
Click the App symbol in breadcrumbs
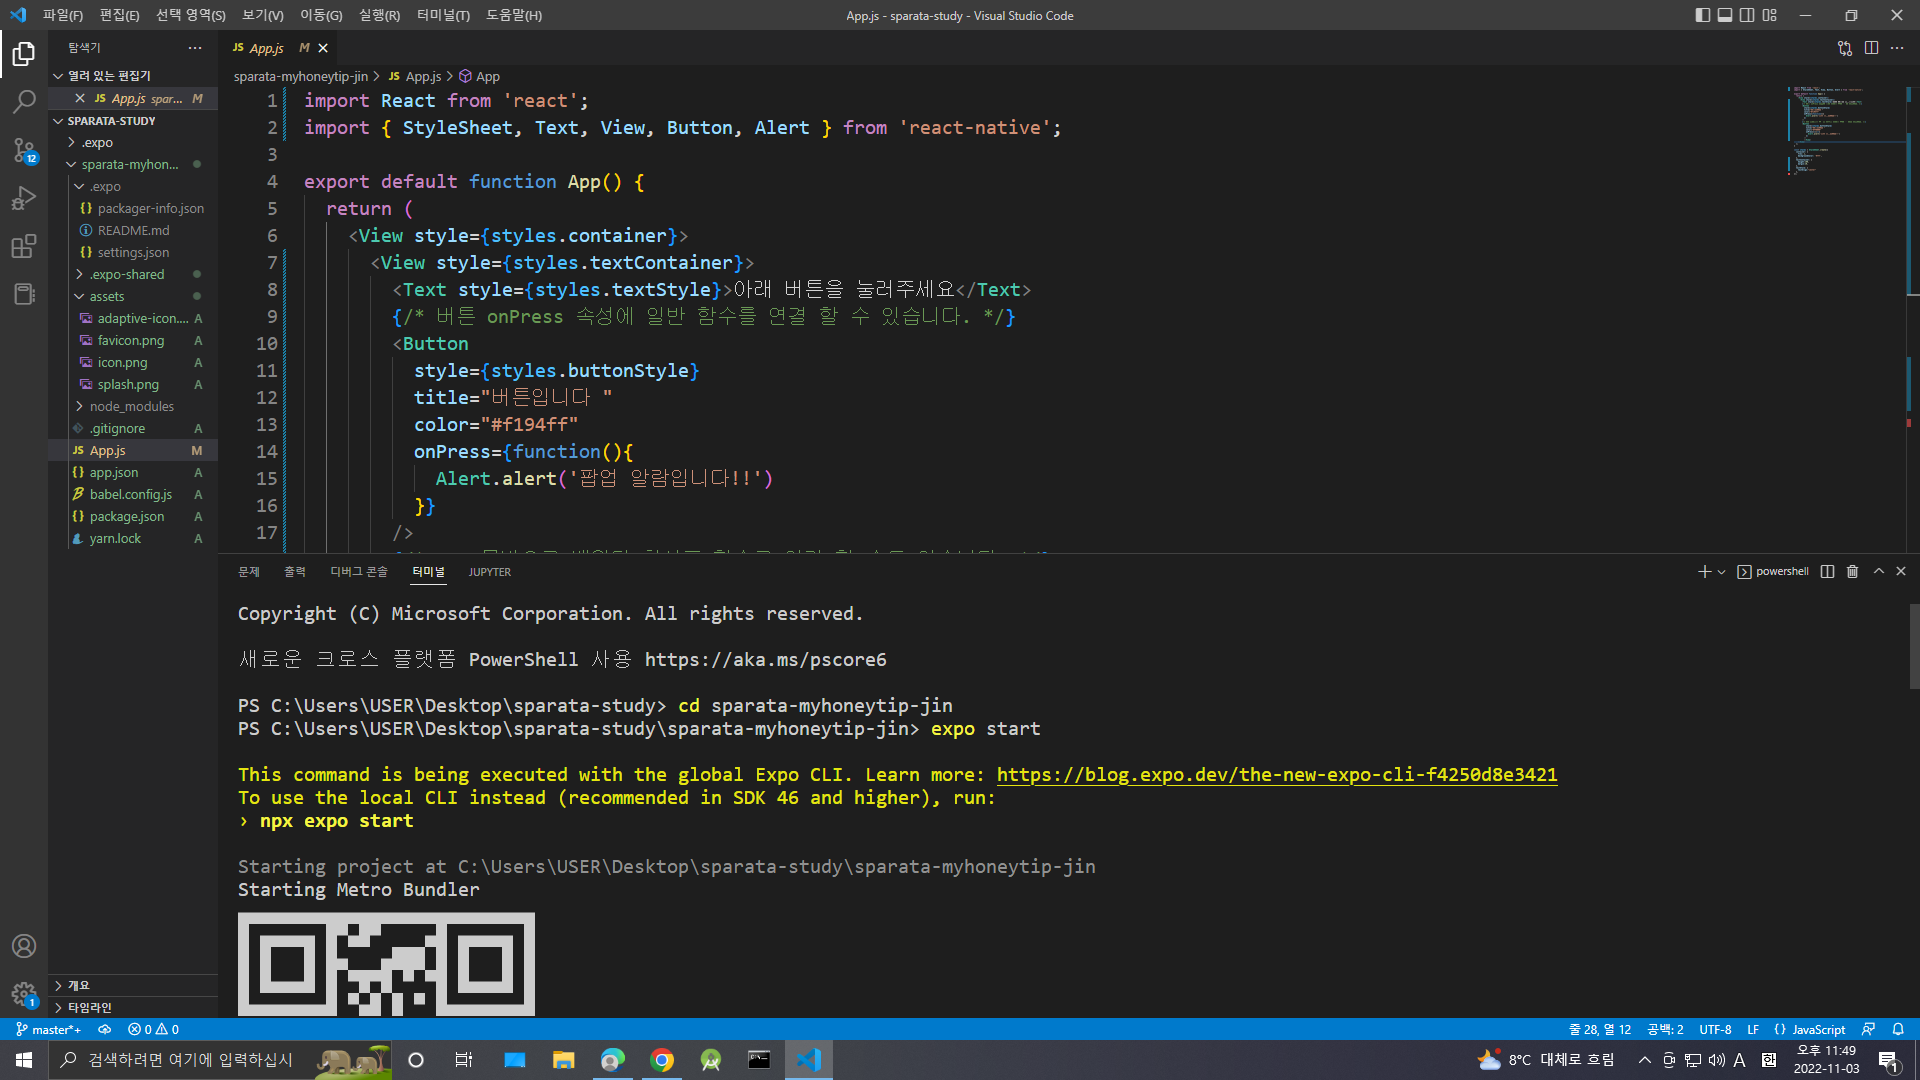coord(480,76)
